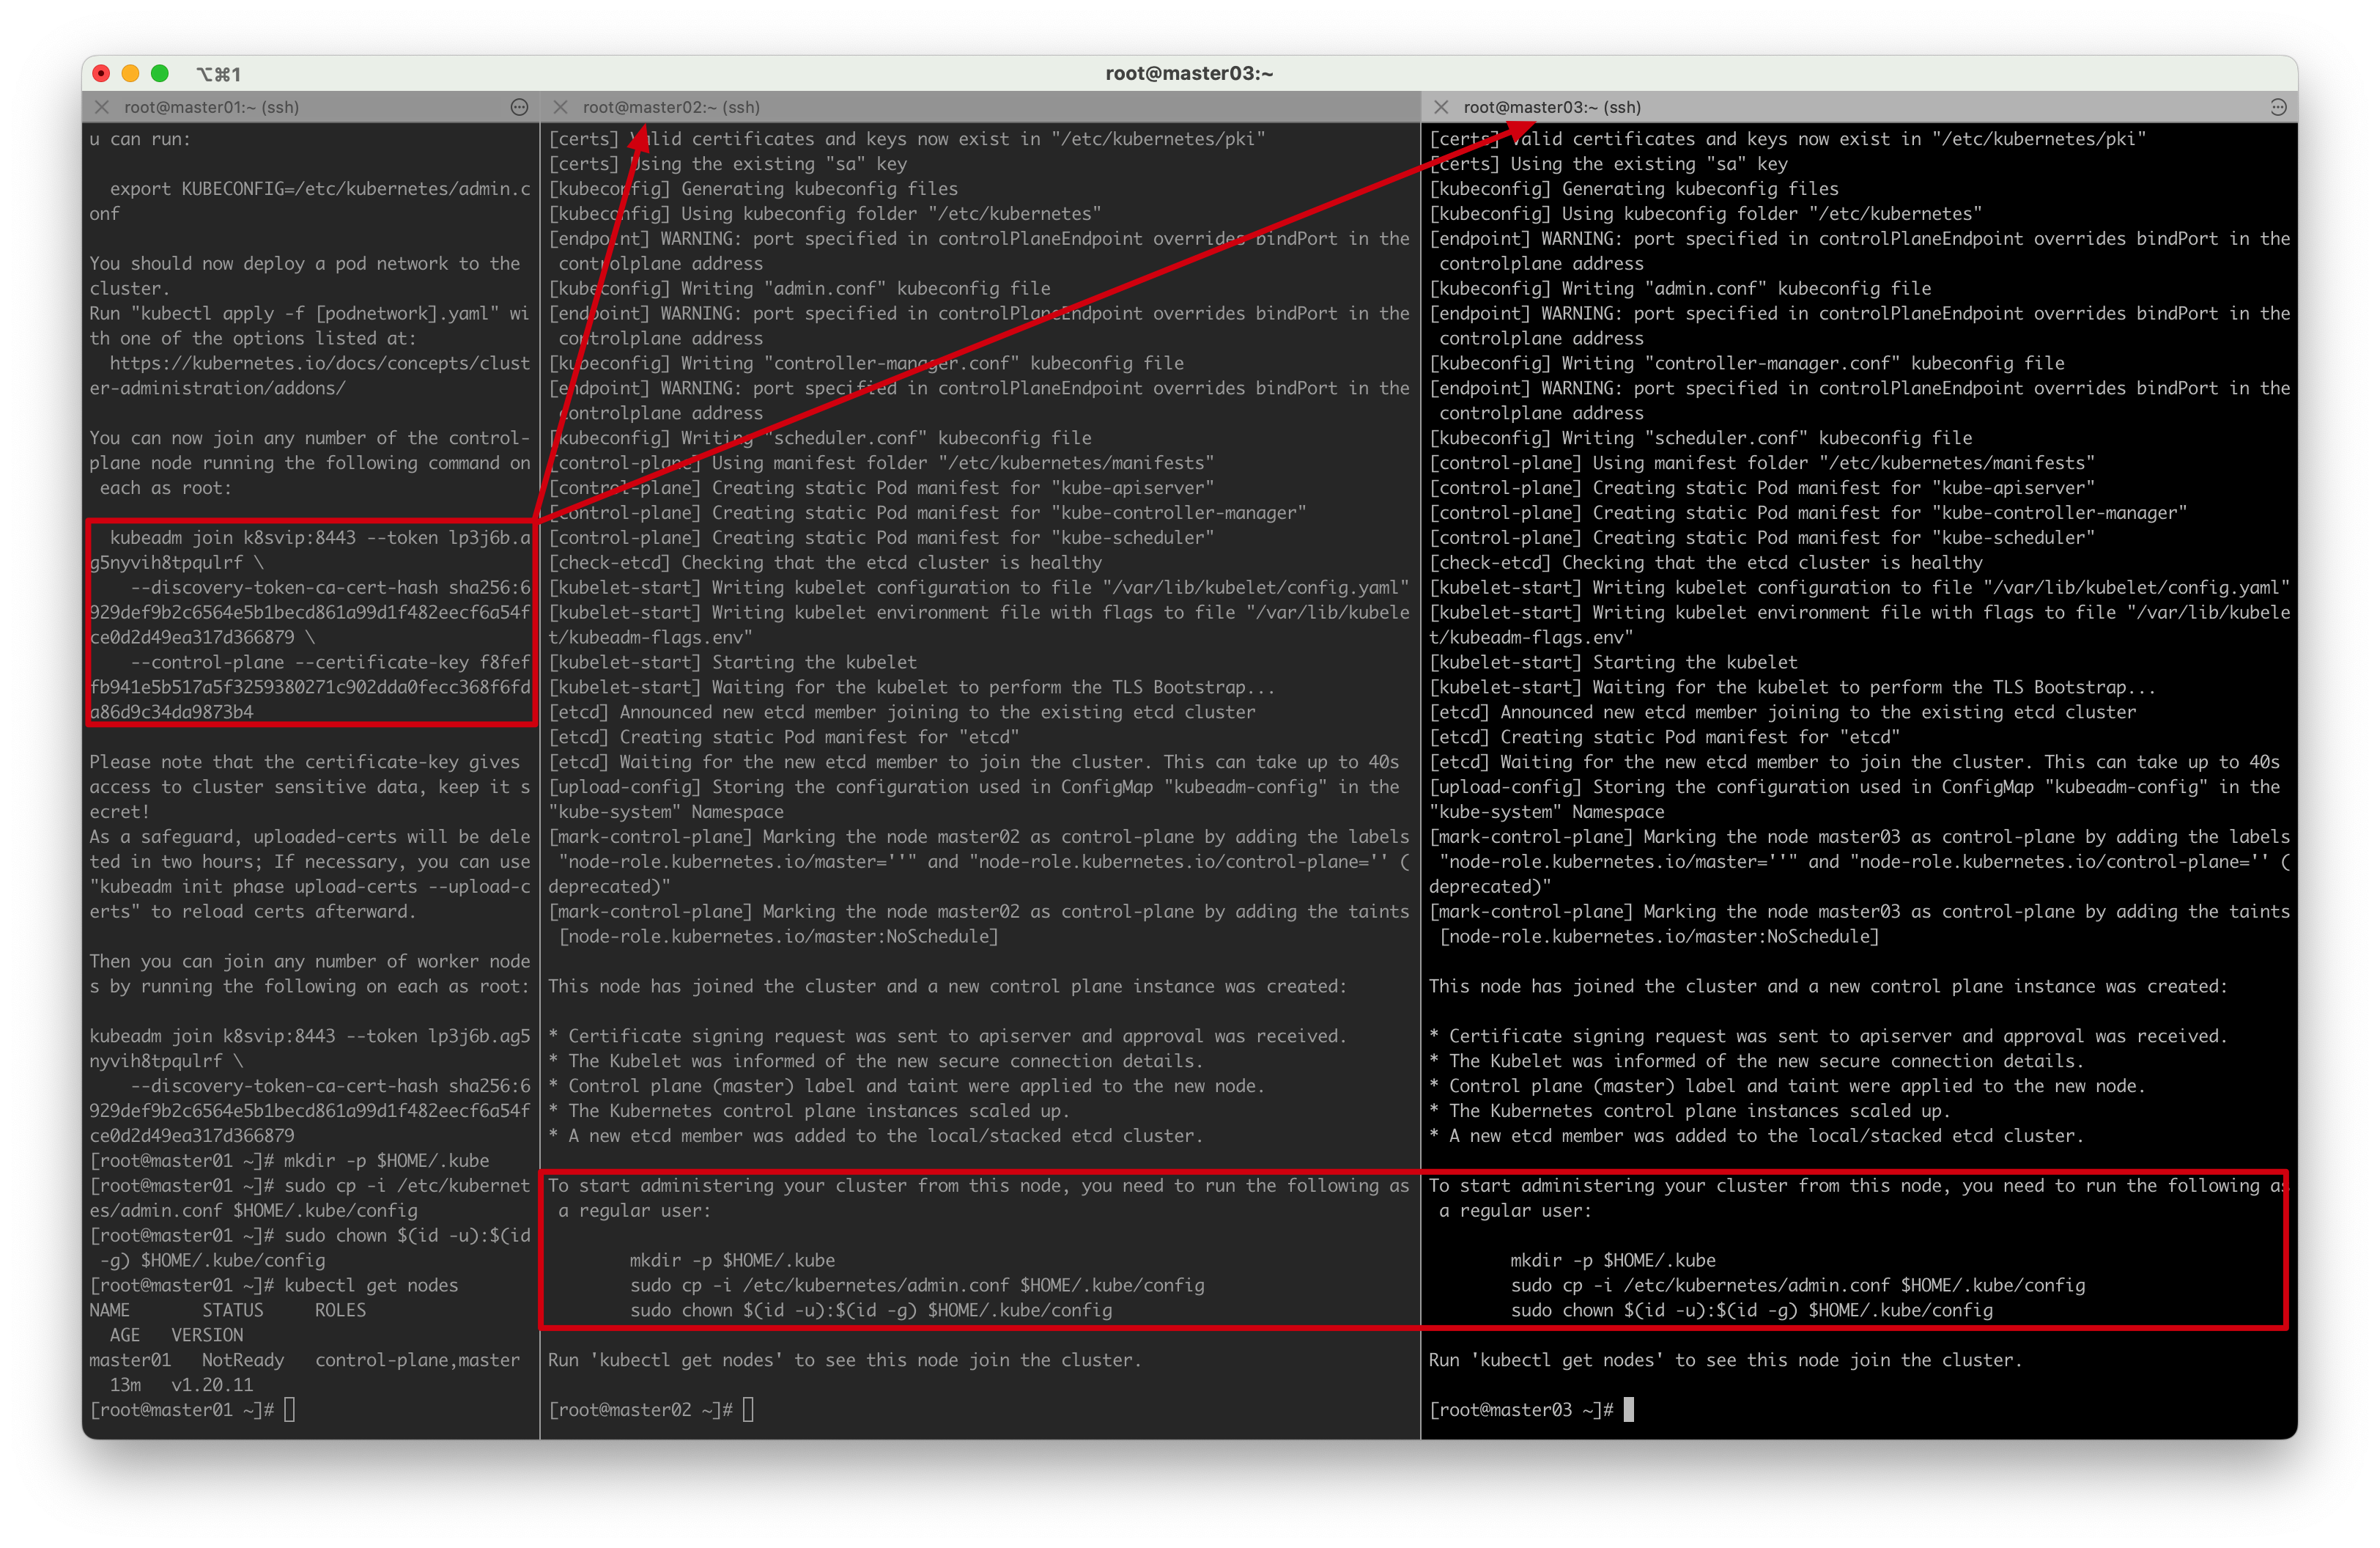The height and width of the screenshot is (1548, 2380).
Task: Select the root@master02:~ (ssh) pane title
Action: (x=671, y=107)
